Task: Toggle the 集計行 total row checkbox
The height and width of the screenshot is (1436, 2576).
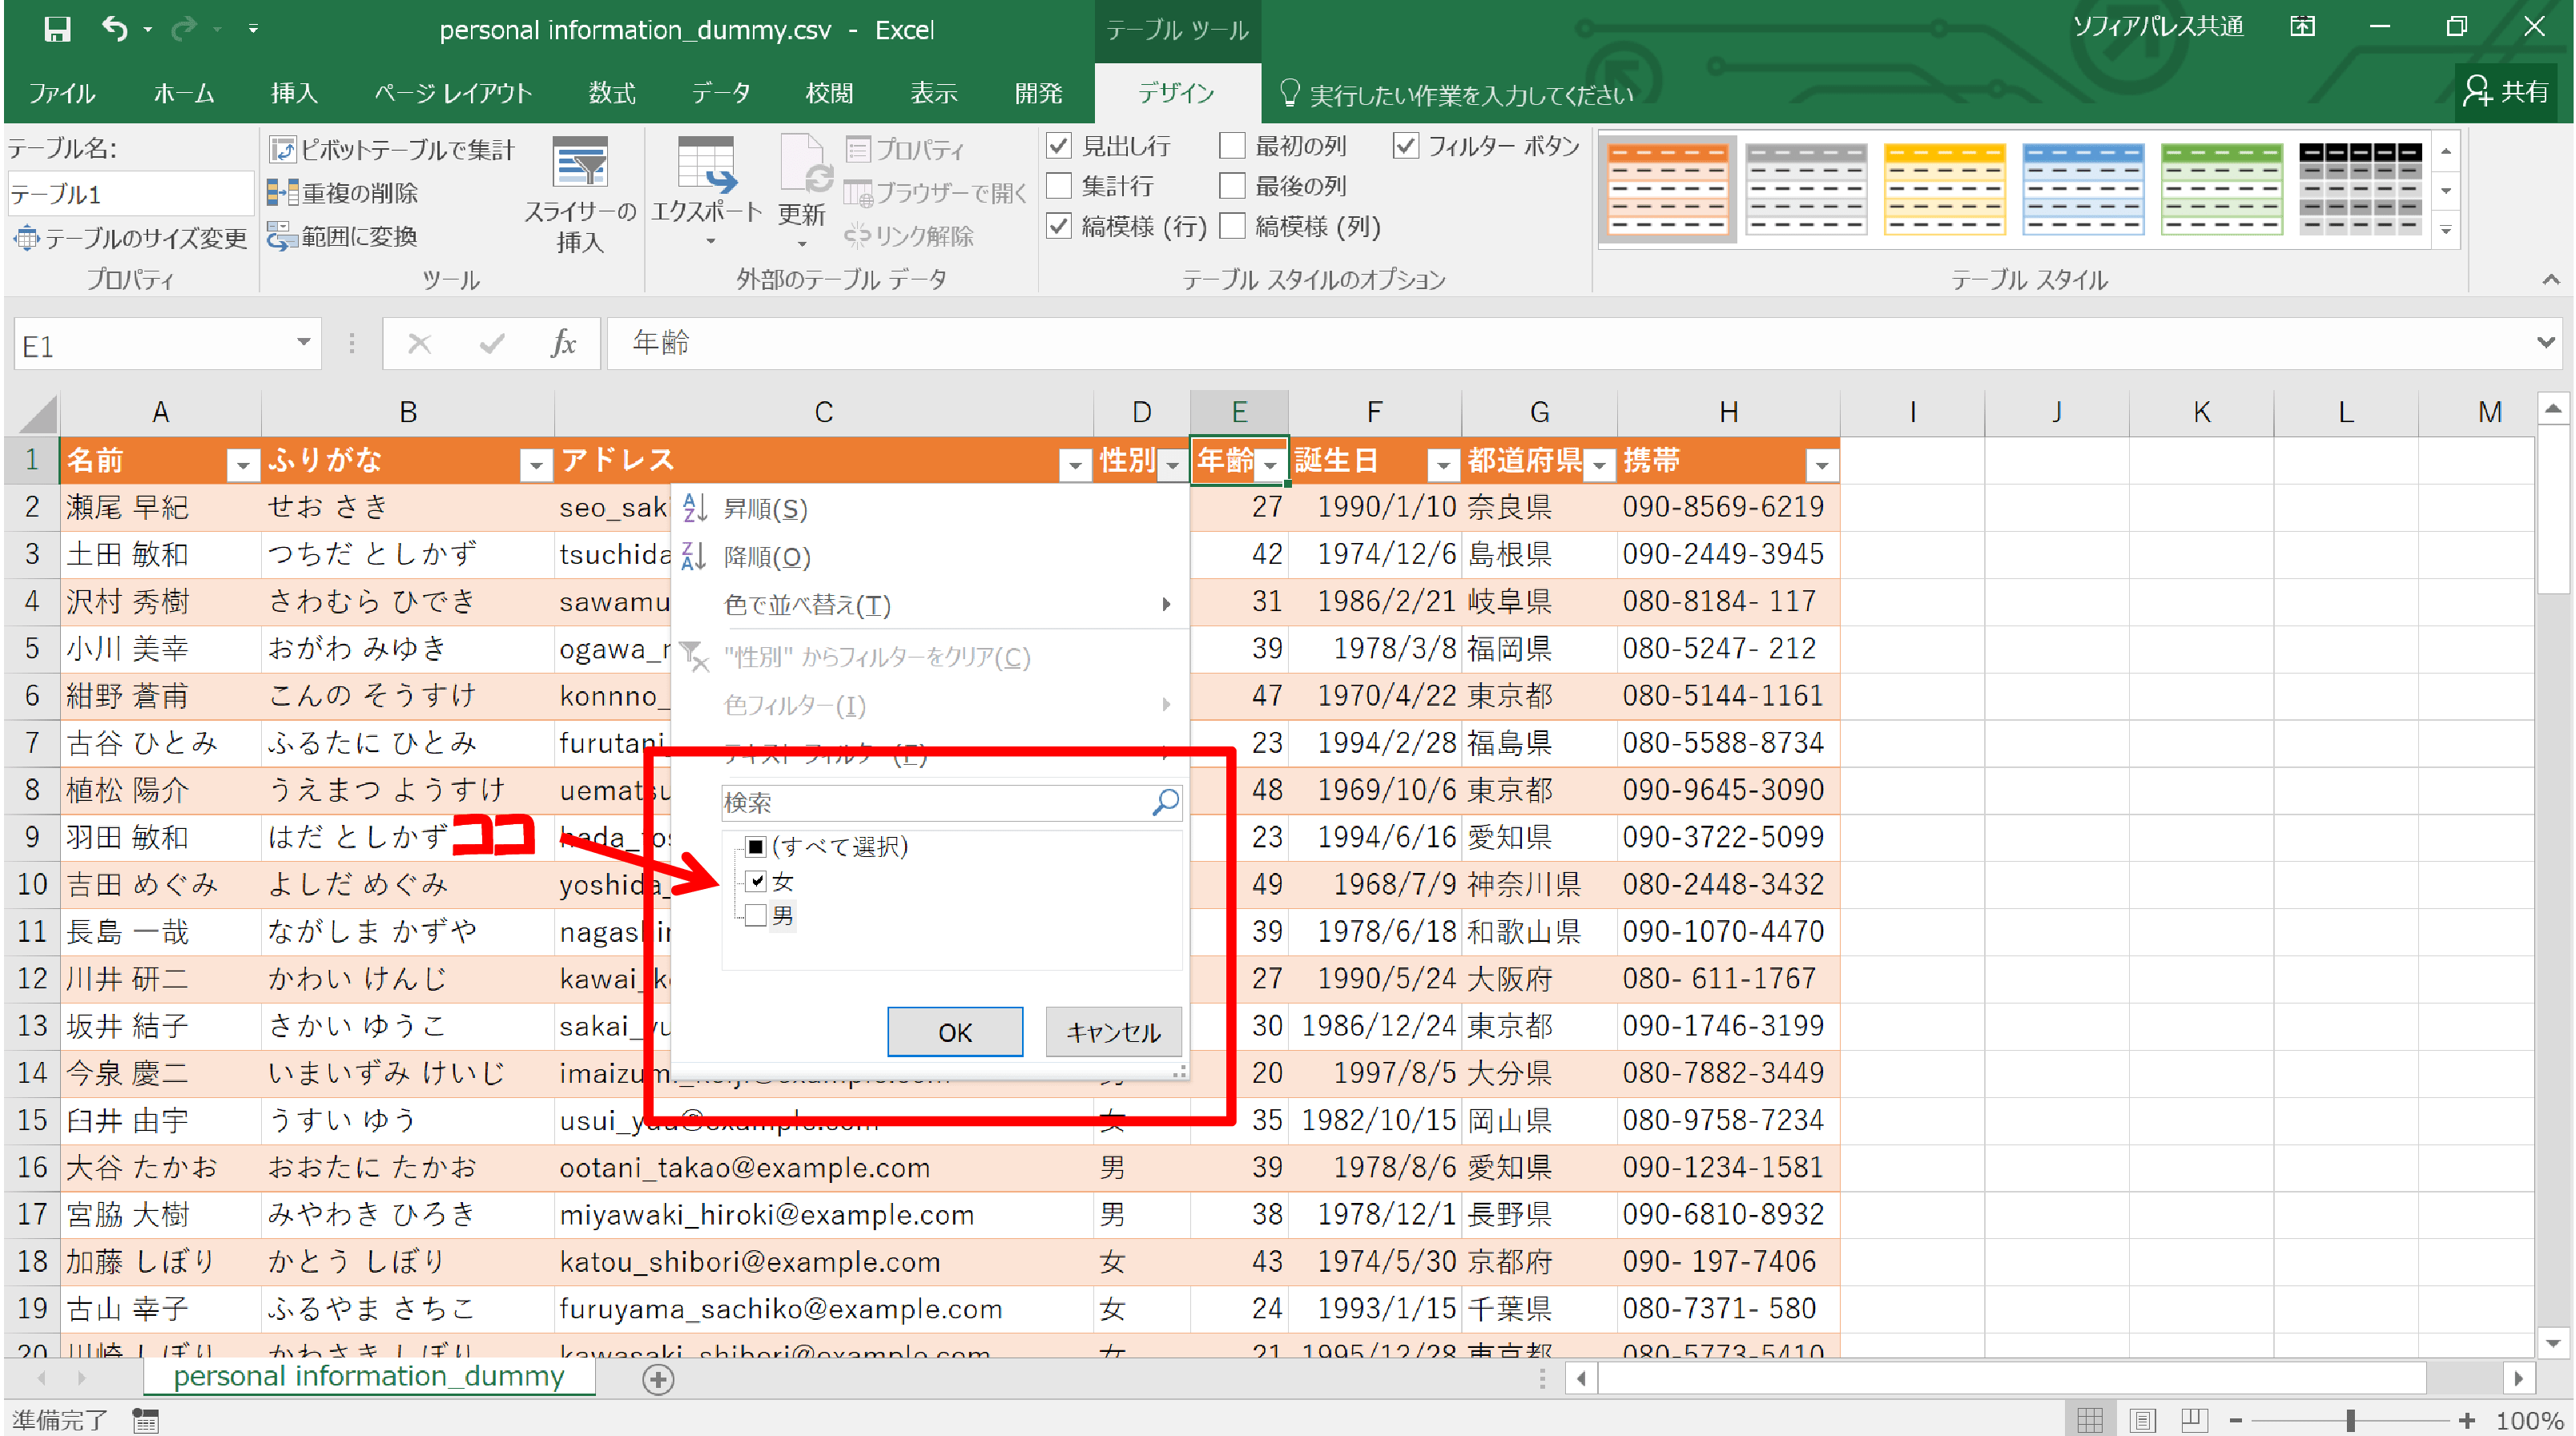Action: click(1059, 186)
